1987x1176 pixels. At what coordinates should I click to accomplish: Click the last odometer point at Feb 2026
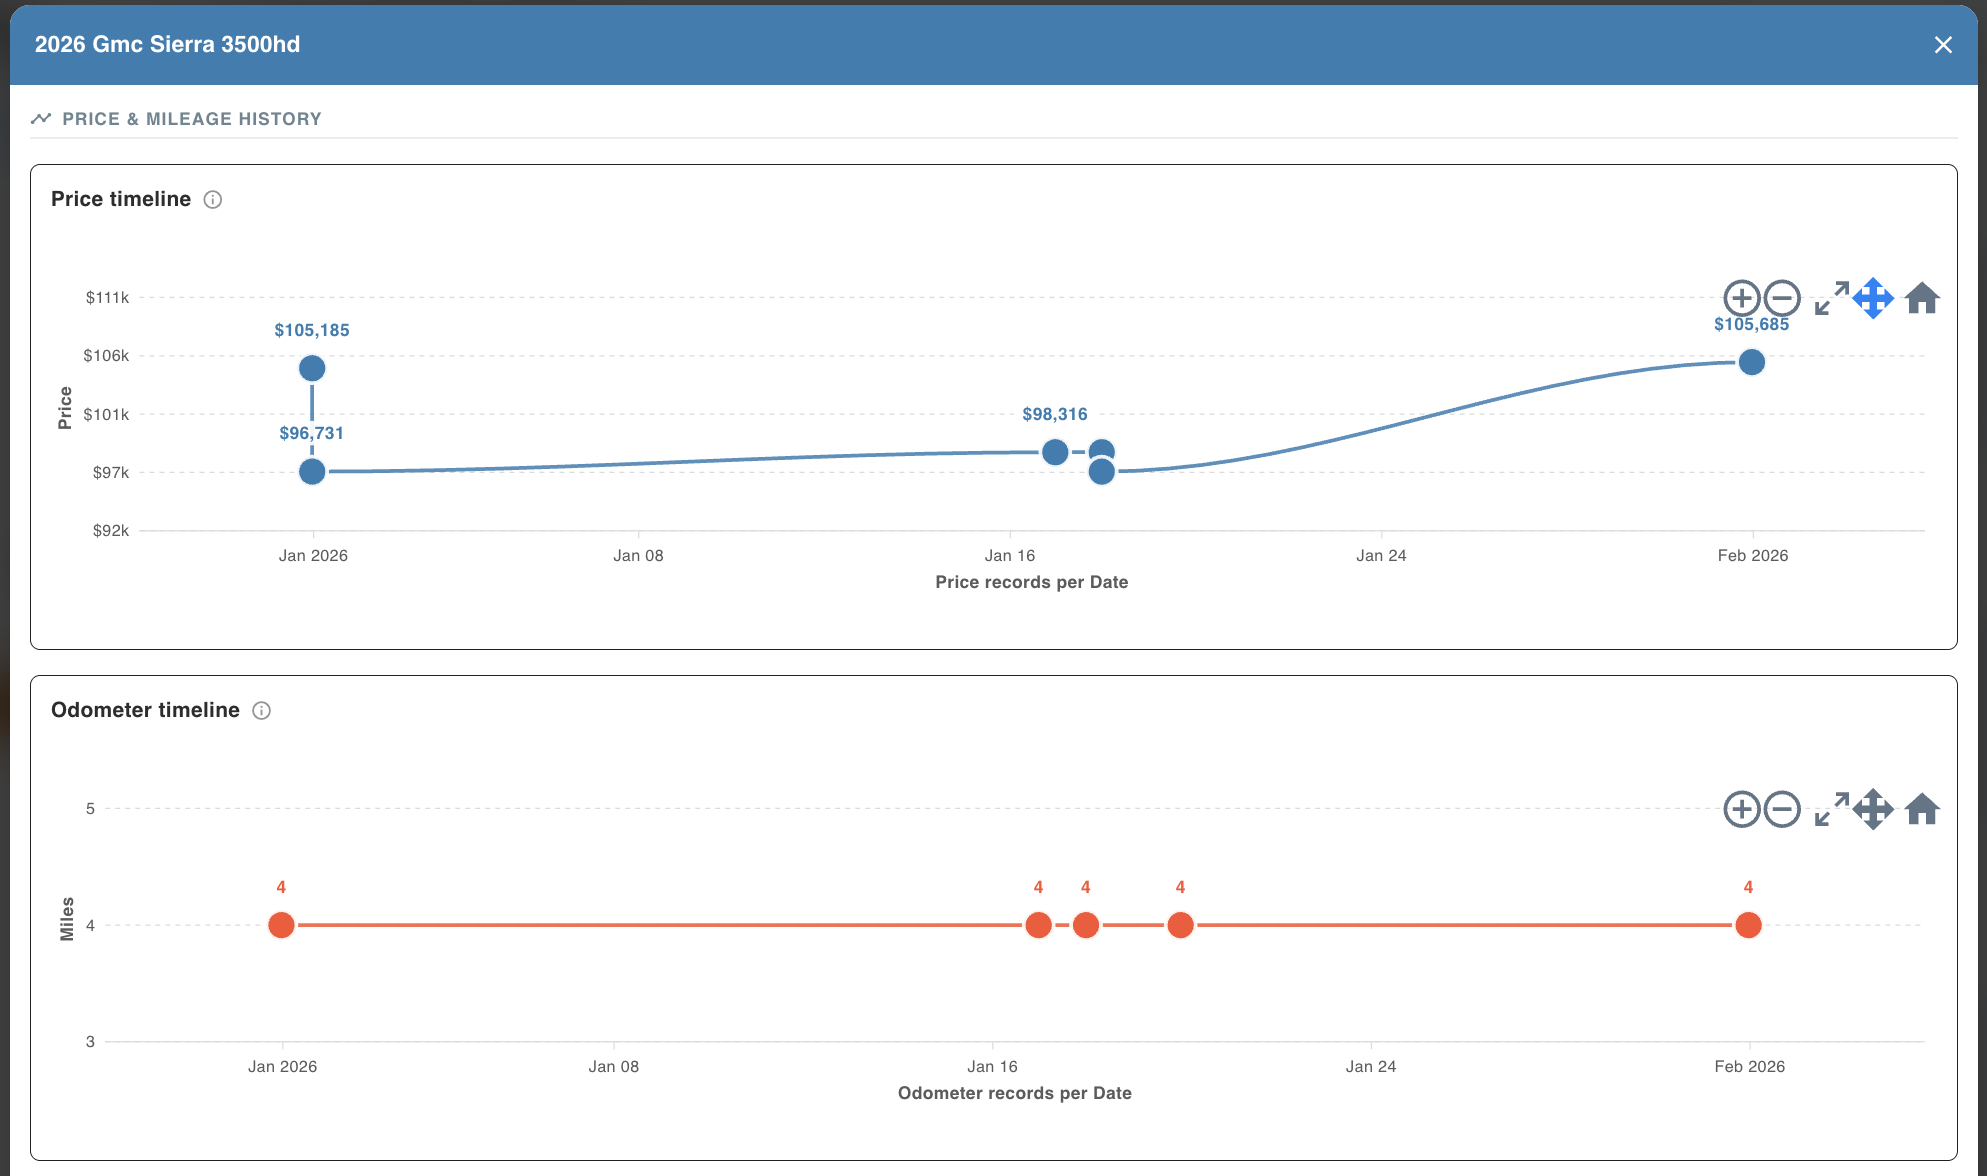1748,925
